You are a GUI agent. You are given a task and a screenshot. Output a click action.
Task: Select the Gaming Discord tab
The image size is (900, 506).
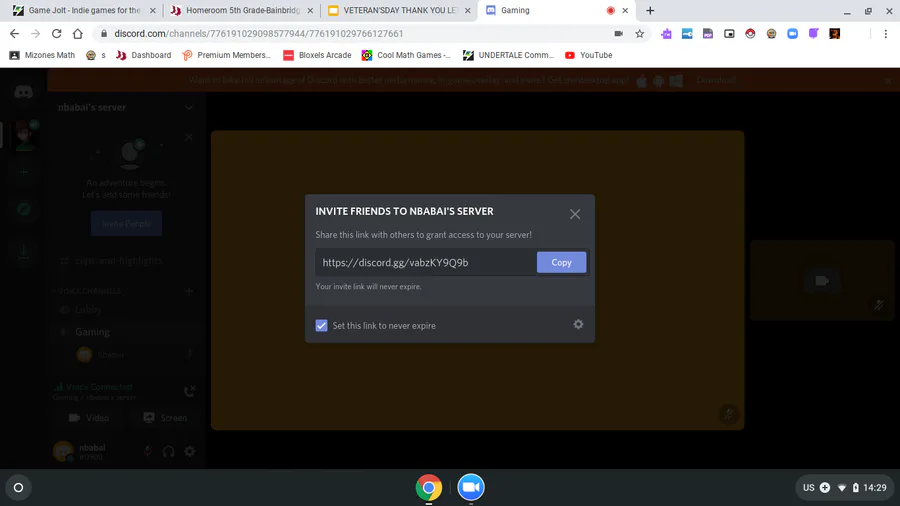[544, 10]
